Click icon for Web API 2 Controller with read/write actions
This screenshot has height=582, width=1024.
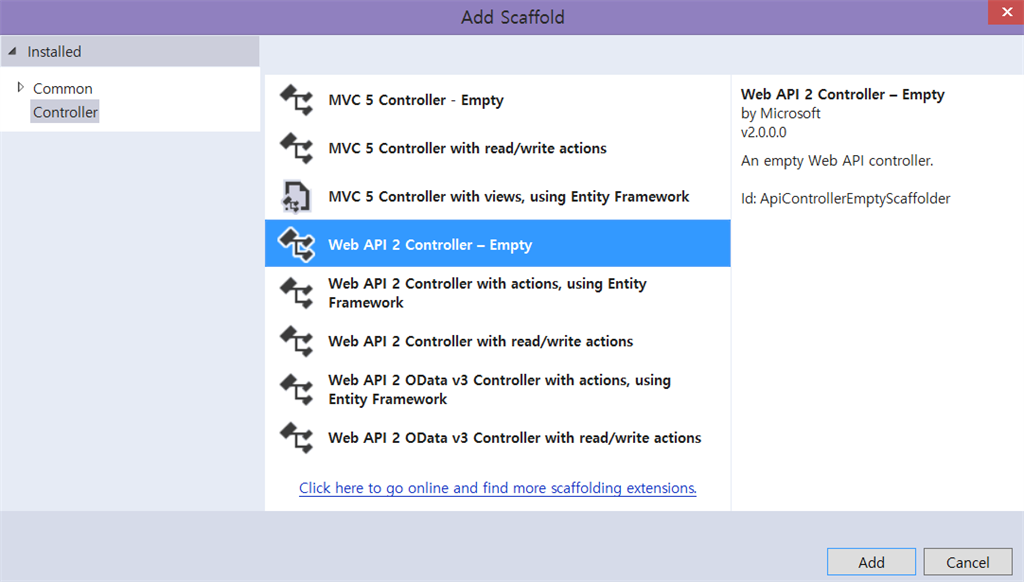point(296,341)
